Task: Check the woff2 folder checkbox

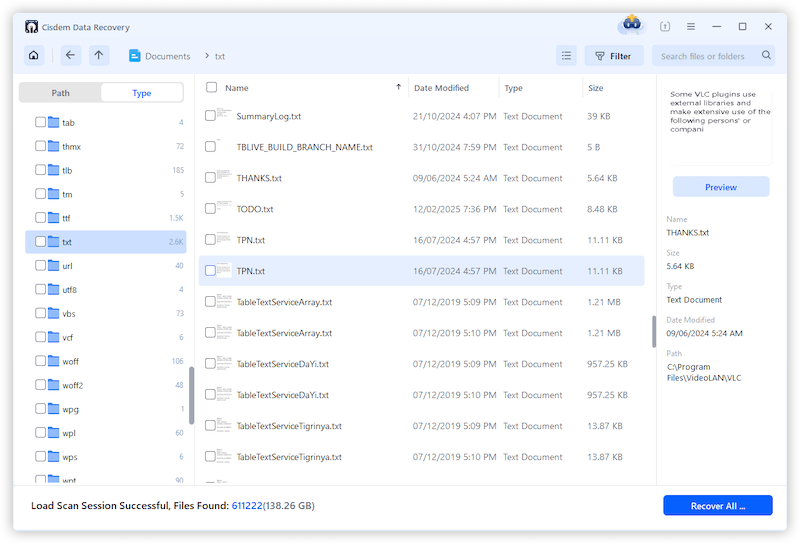Action: [x=40, y=385]
